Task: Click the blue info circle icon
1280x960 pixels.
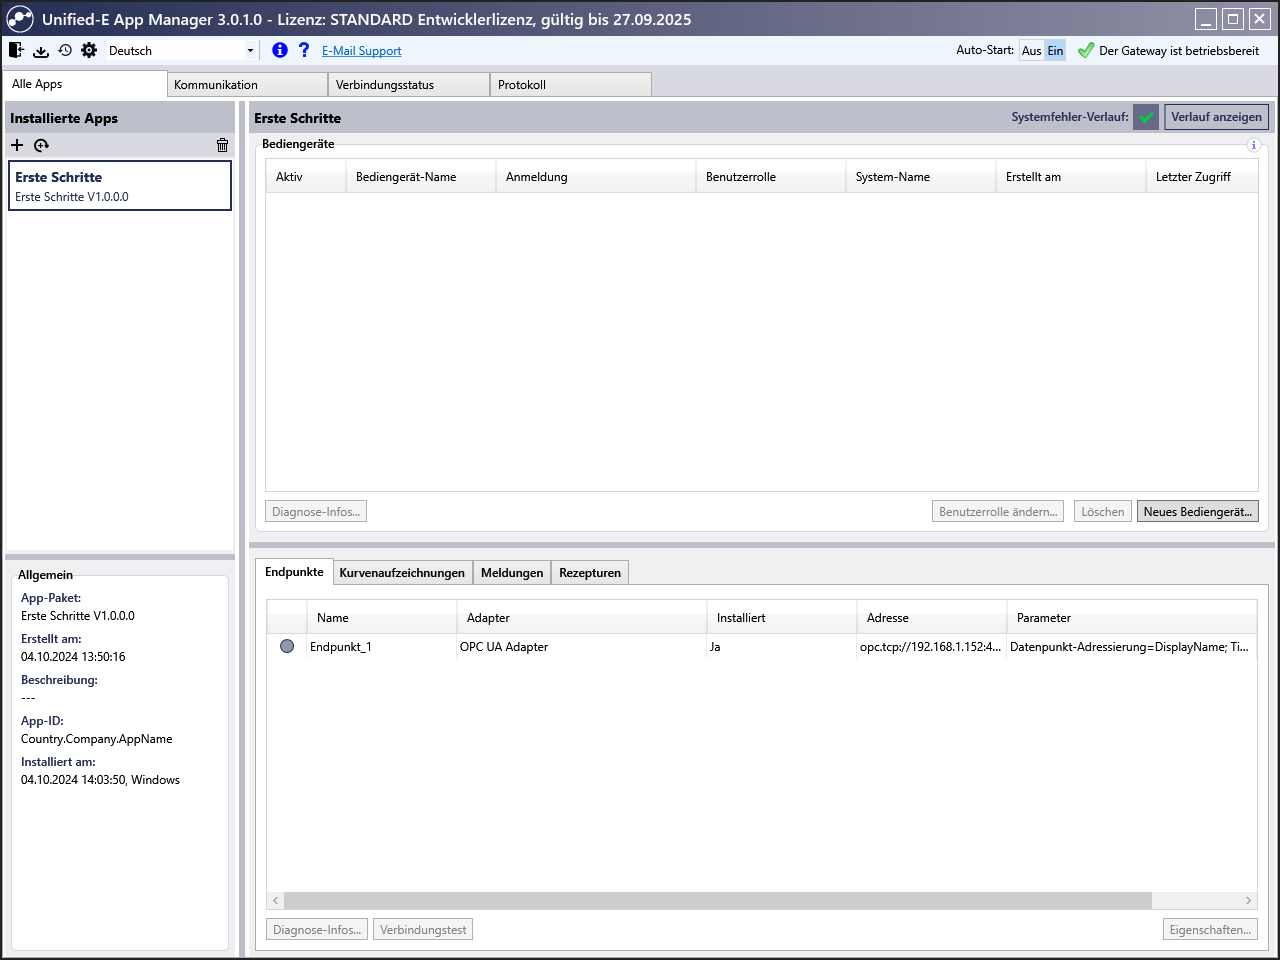Action: 280,50
